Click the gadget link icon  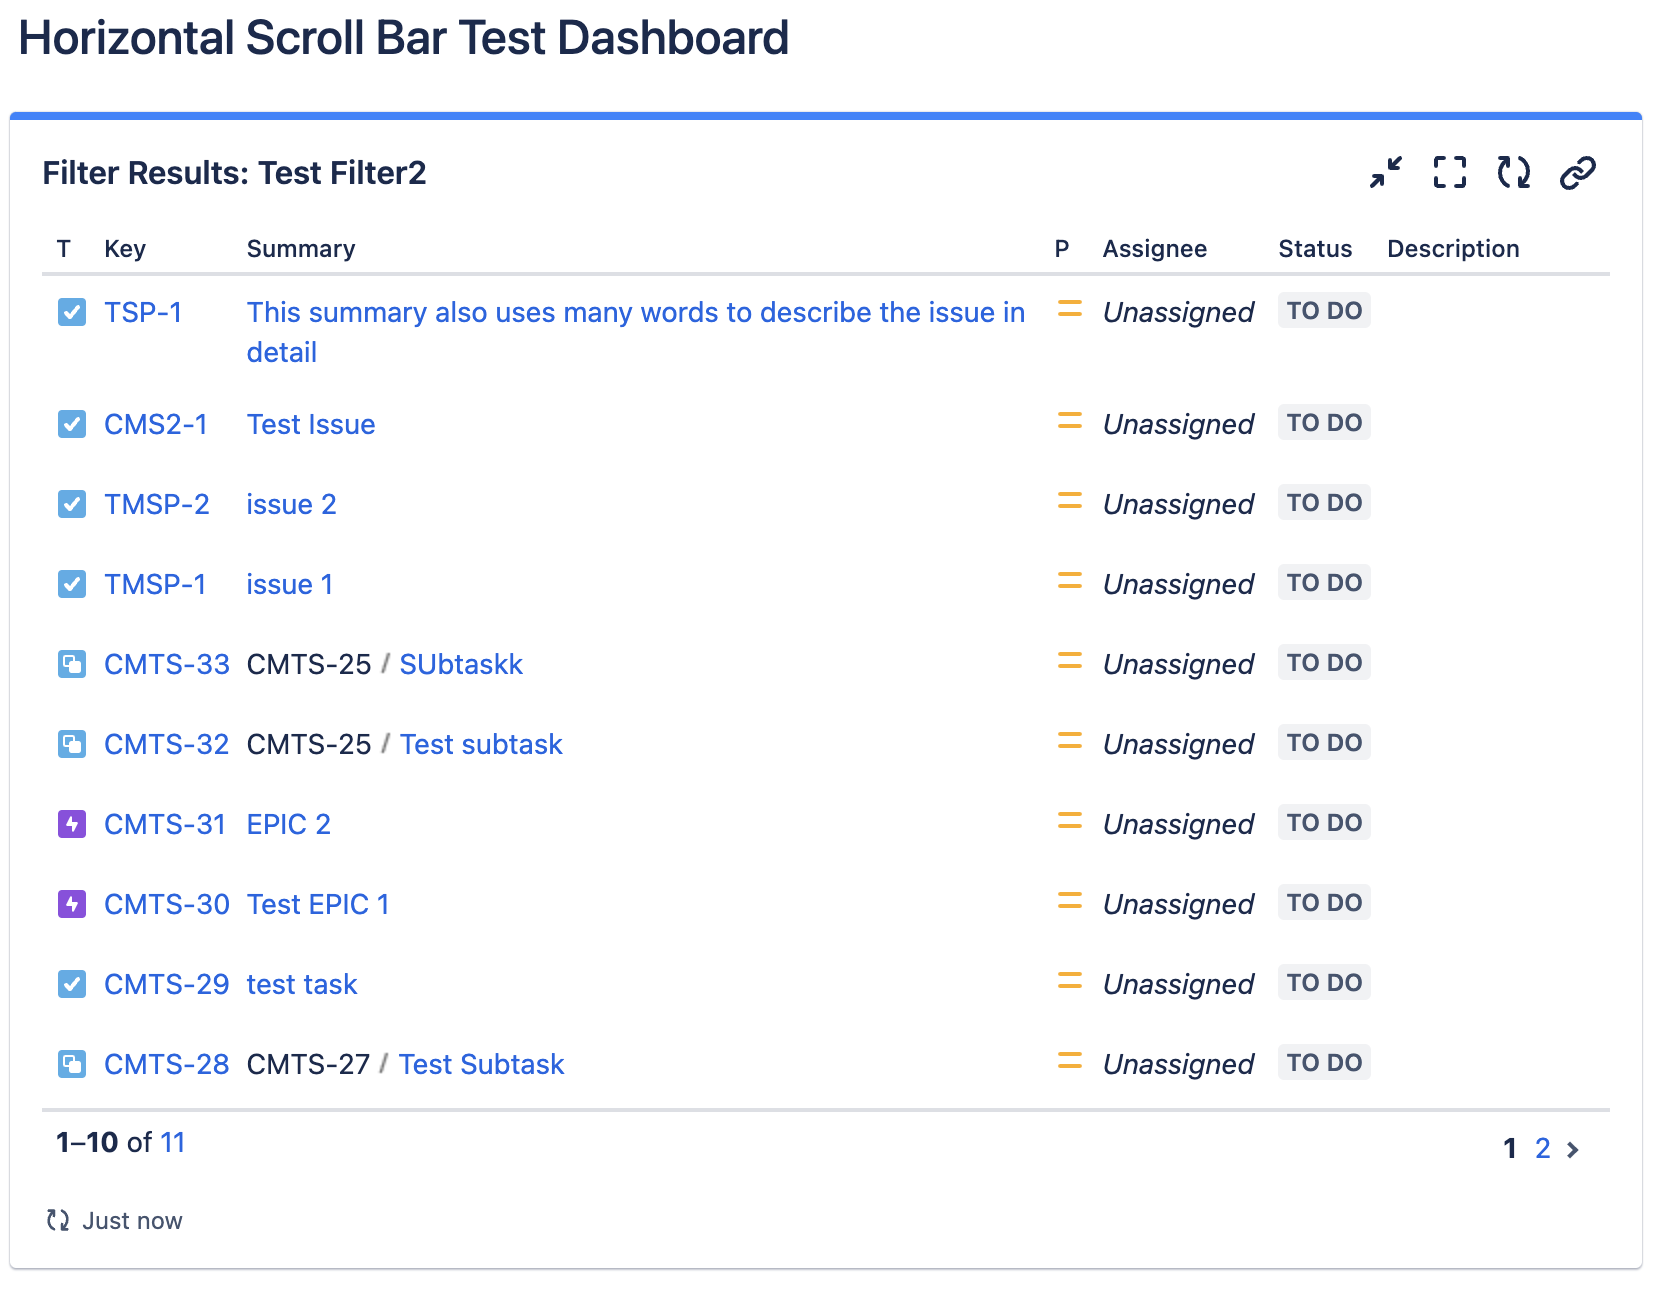pyautogui.click(x=1577, y=173)
